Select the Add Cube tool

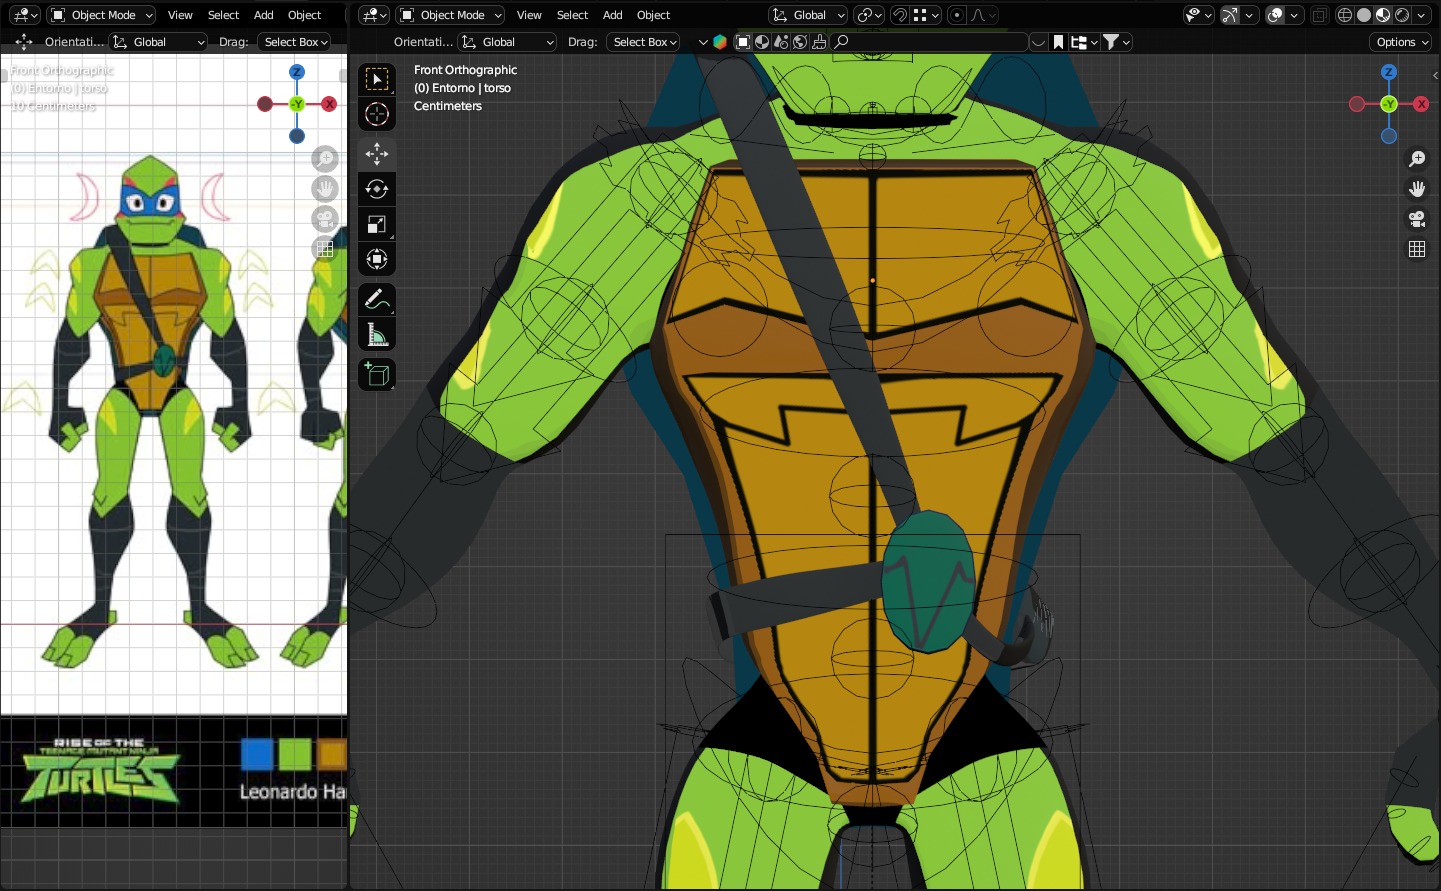[x=377, y=374]
